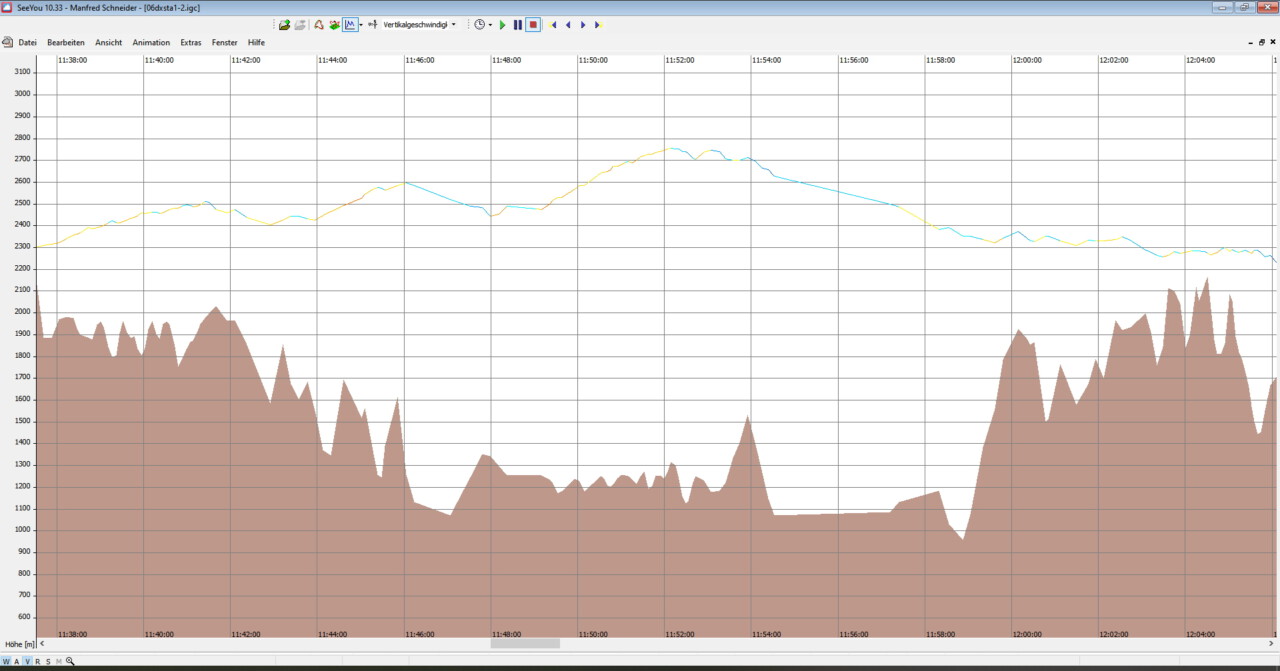The height and width of the screenshot is (671, 1280).
Task: Click the document icon beside Datei
Action: click(x=7, y=43)
